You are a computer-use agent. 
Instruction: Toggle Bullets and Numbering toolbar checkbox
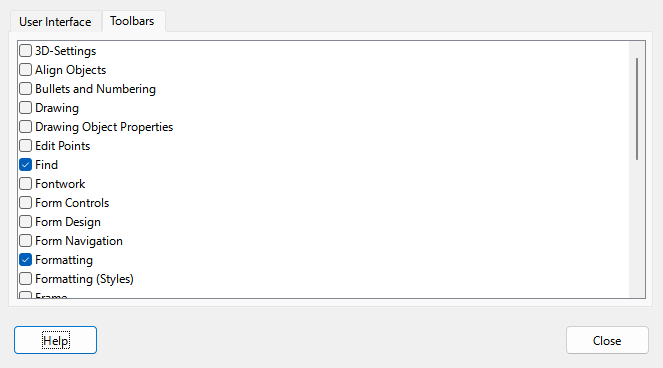point(25,88)
